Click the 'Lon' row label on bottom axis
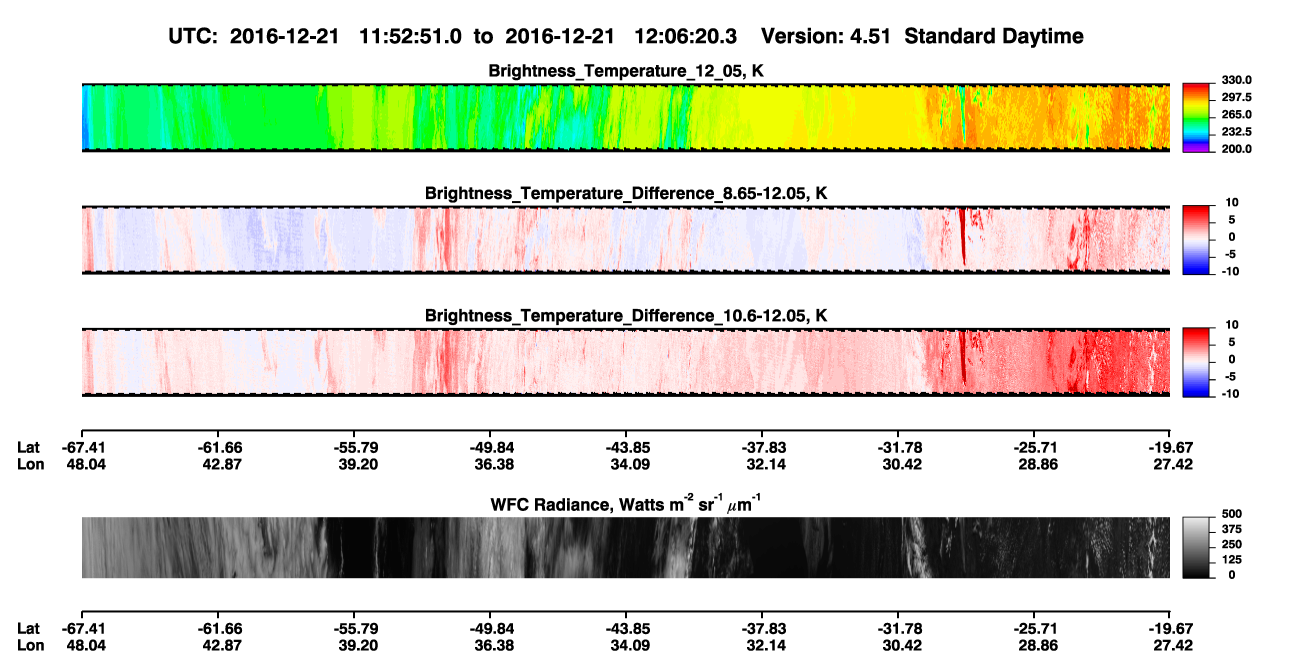 29,646
